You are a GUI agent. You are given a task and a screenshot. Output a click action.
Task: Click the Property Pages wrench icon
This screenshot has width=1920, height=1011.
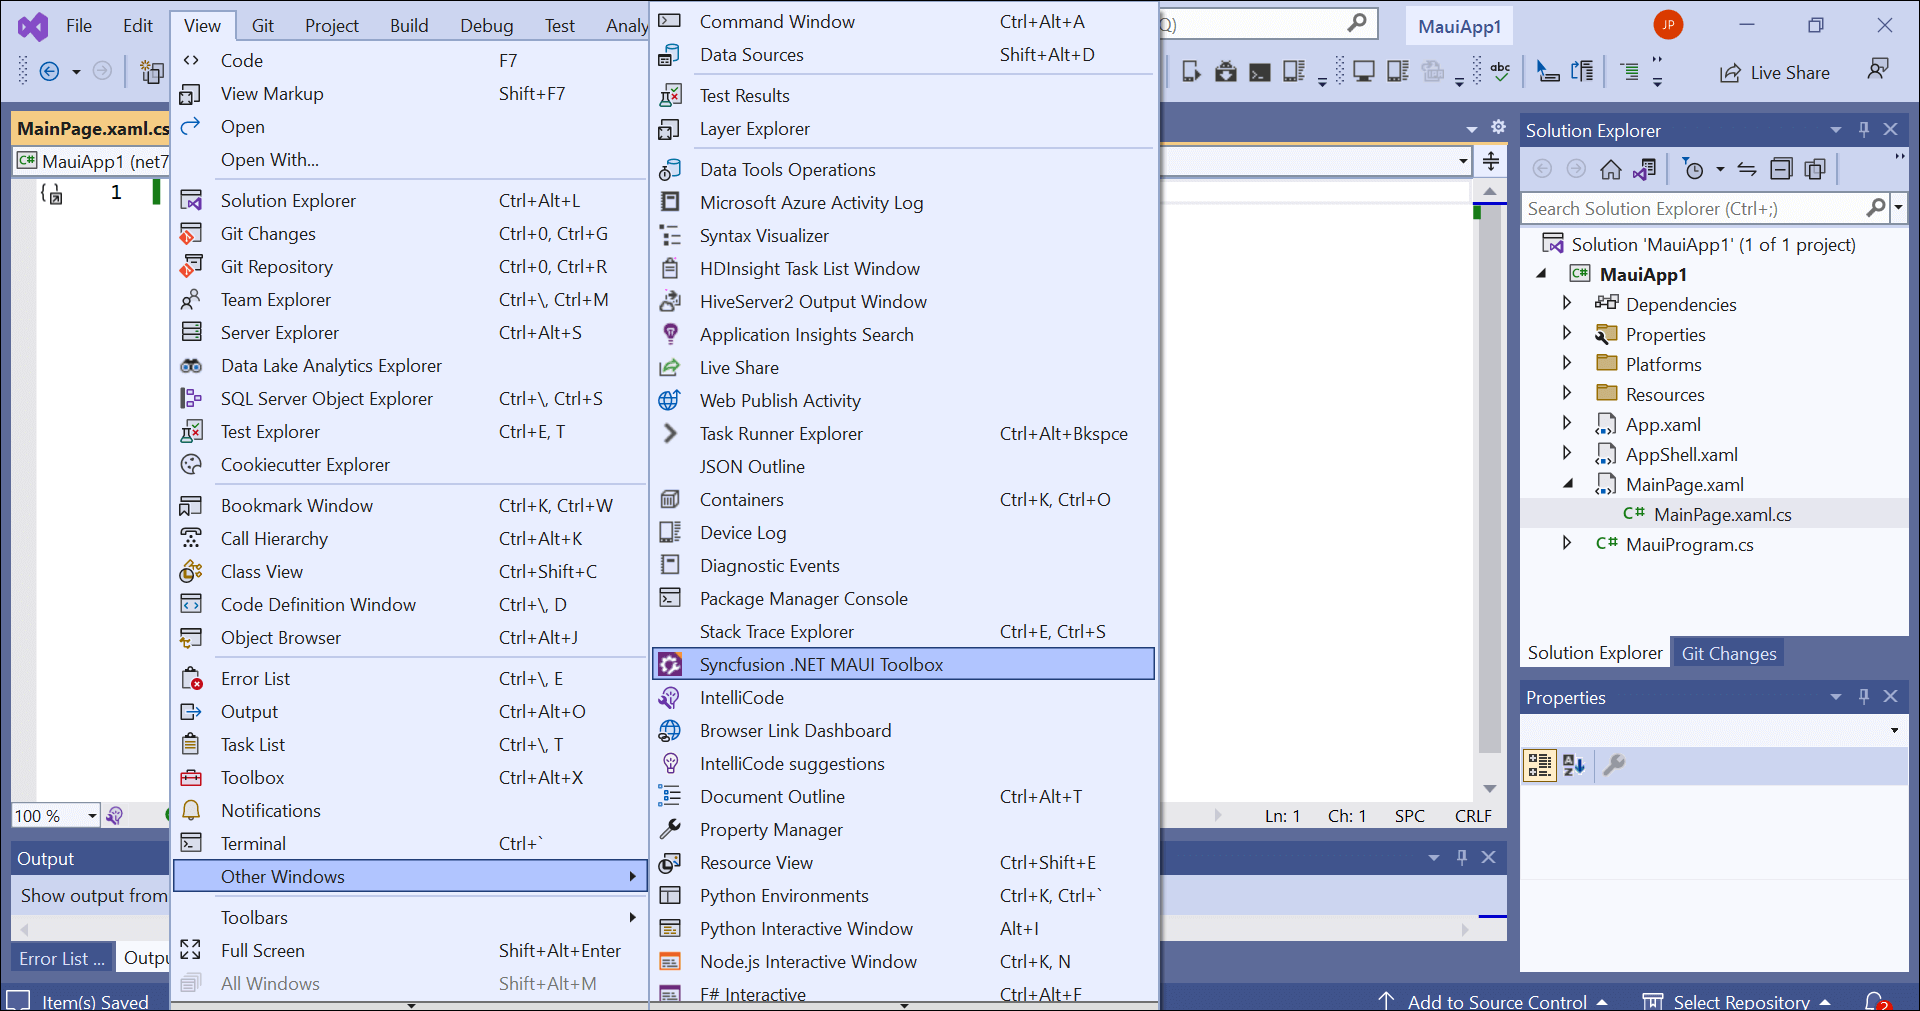point(1613,765)
